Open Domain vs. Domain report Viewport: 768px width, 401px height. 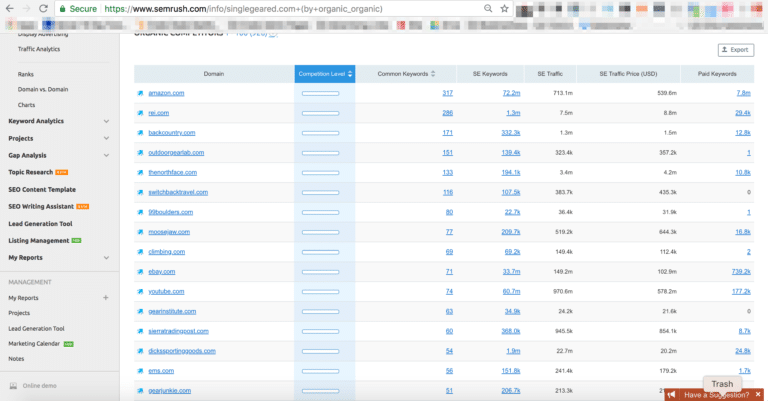click(43, 90)
